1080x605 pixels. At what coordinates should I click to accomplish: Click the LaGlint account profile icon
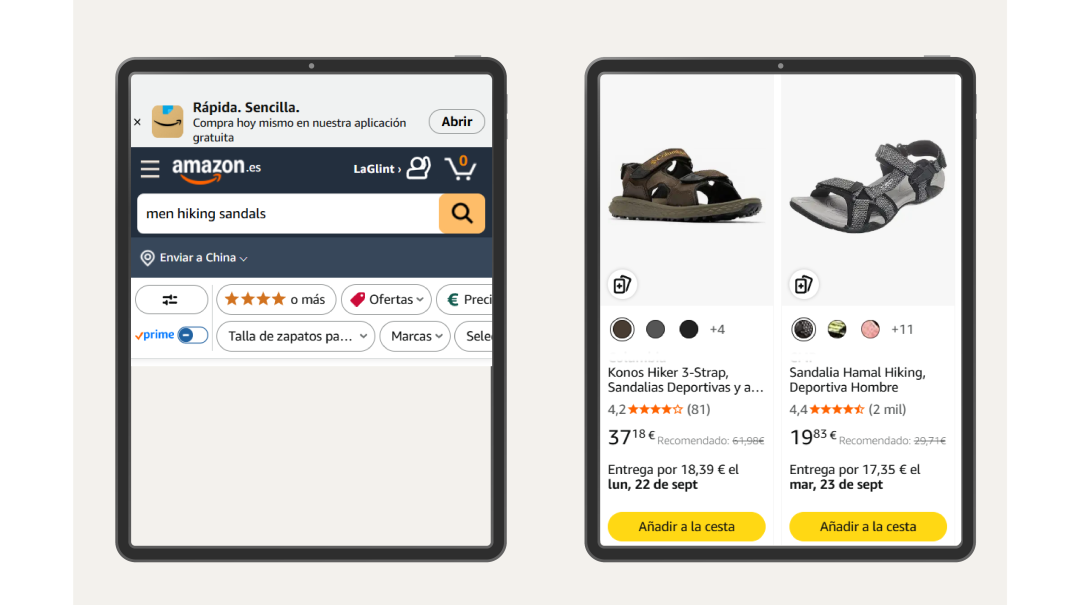pos(418,167)
